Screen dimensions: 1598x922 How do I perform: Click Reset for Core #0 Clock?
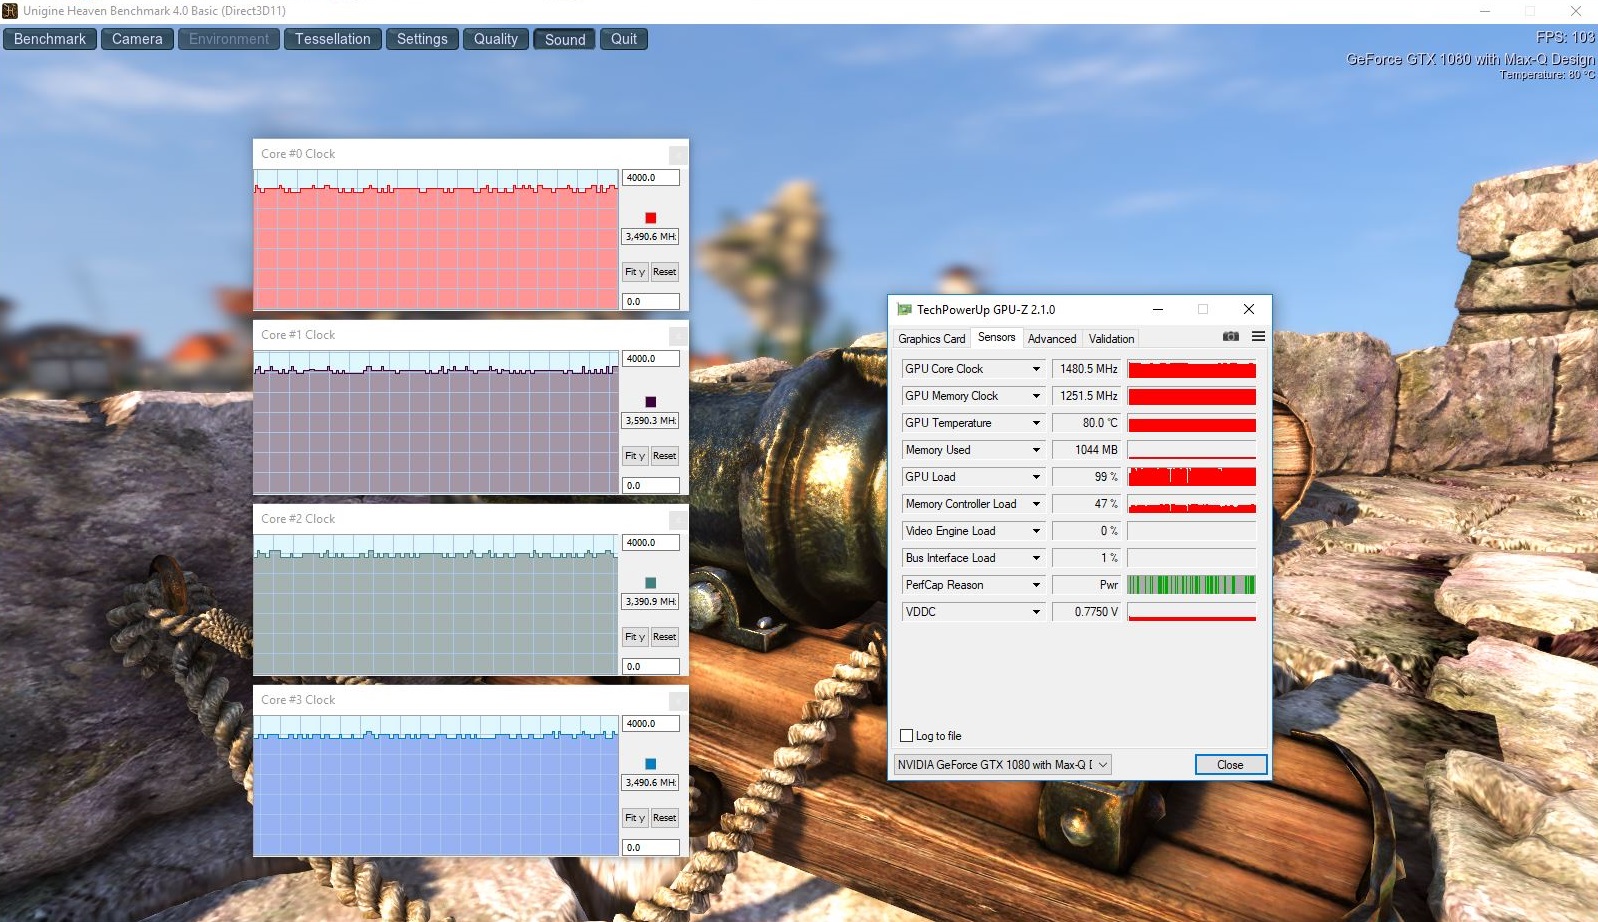(665, 272)
